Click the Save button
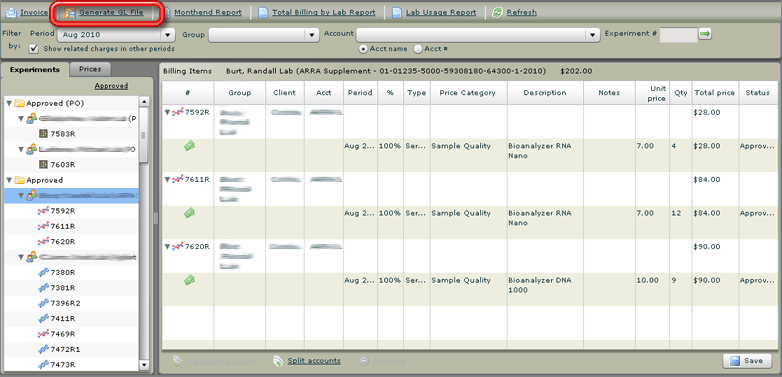The height and width of the screenshot is (377, 782). click(747, 361)
